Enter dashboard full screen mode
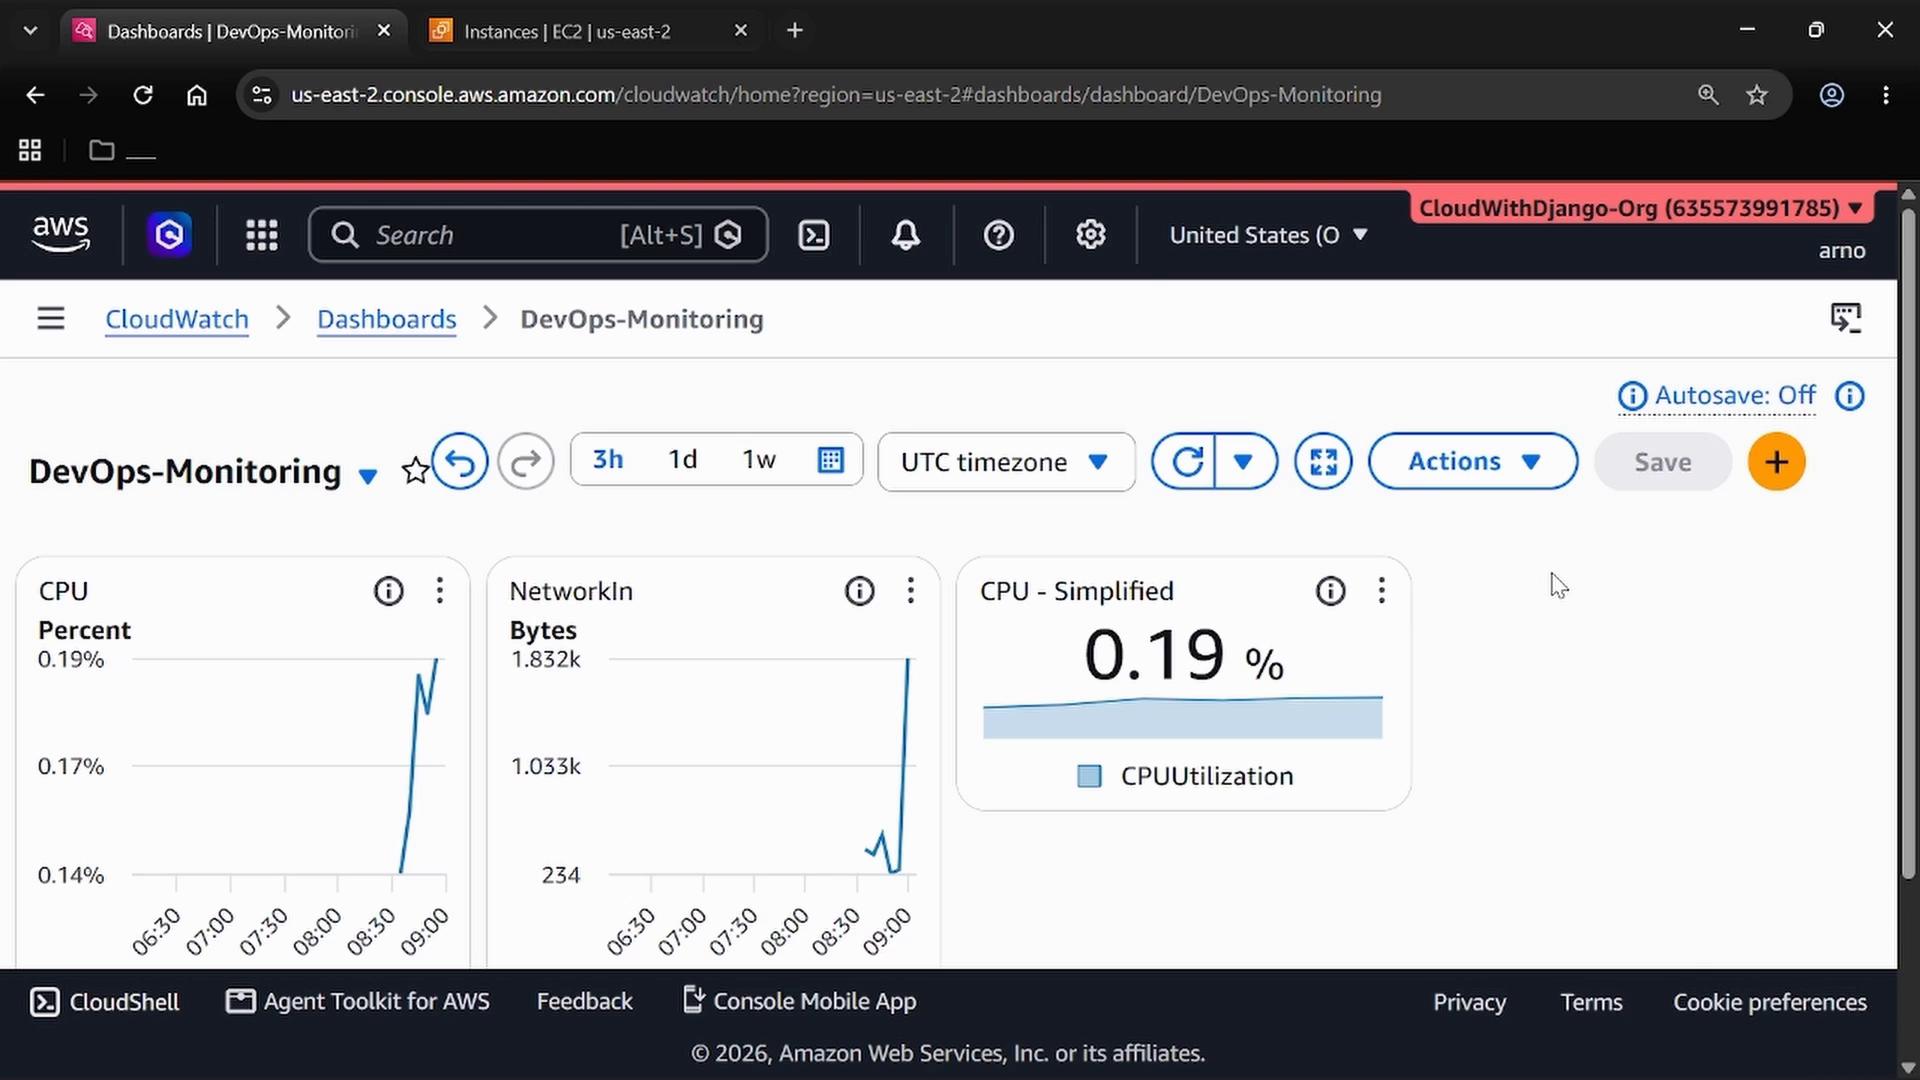This screenshot has width=1920, height=1080. pyautogui.click(x=1323, y=461)
